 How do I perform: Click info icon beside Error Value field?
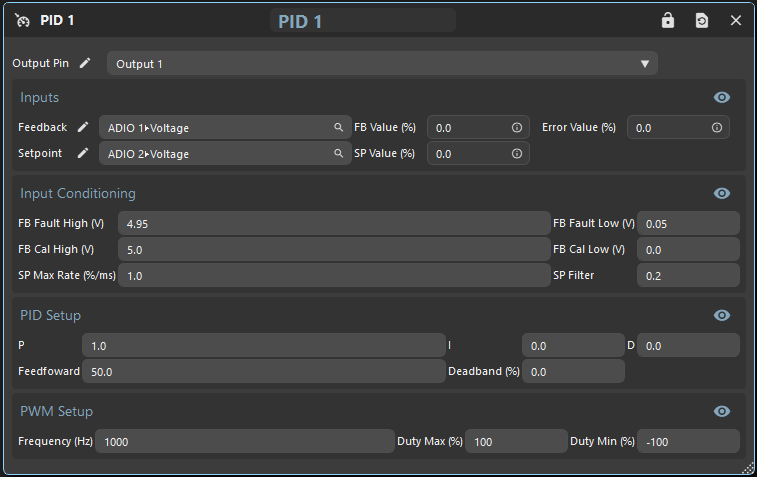tap(717, 128)
